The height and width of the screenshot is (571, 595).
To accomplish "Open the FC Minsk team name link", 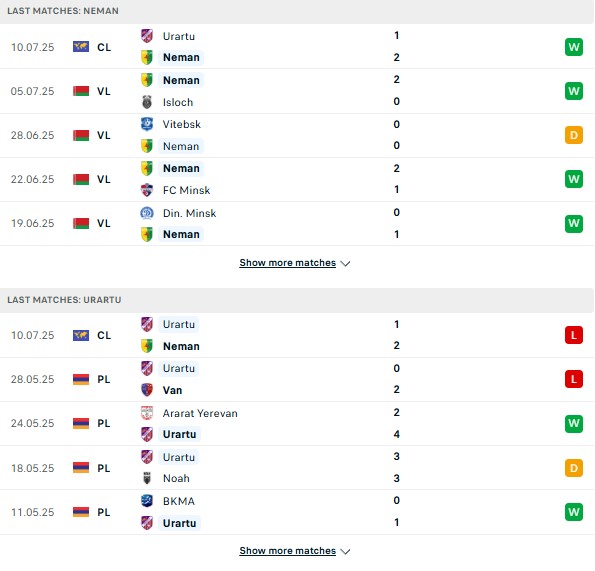I will click(186, 190).
